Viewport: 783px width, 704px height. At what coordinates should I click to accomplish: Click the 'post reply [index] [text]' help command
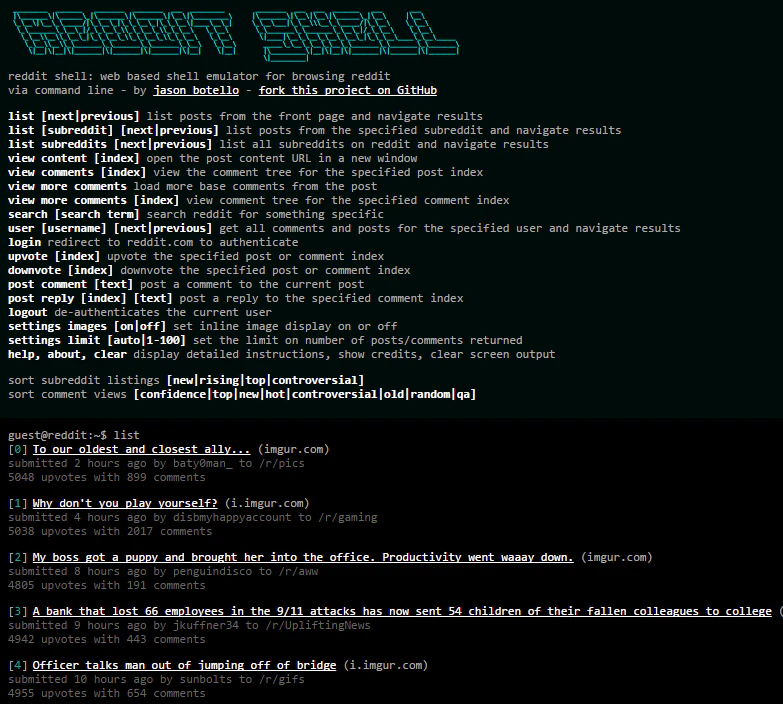click(90, 298)
